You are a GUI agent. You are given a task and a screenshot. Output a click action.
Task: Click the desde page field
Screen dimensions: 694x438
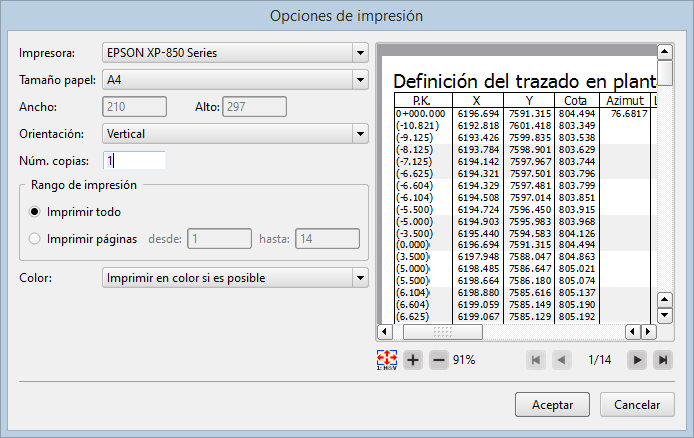220,239
